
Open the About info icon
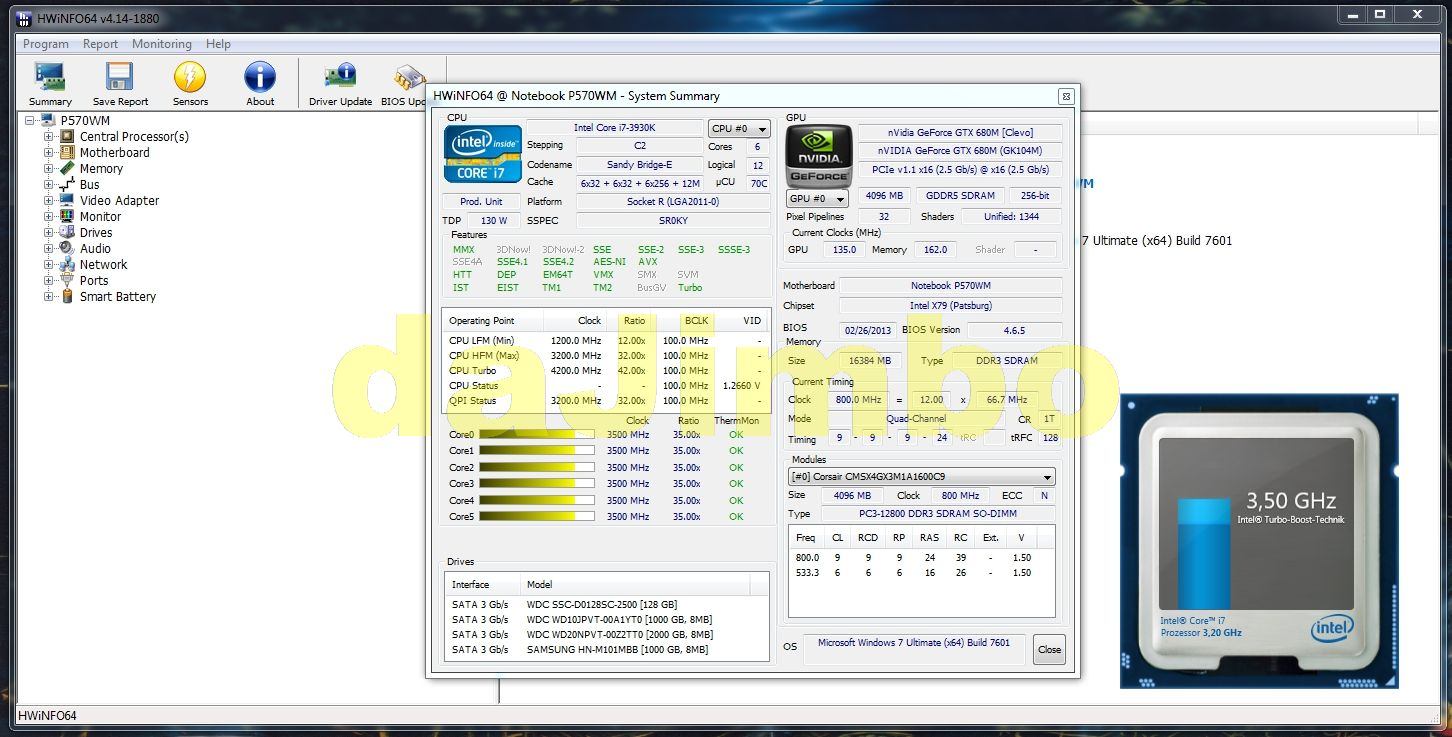[260, 77]
